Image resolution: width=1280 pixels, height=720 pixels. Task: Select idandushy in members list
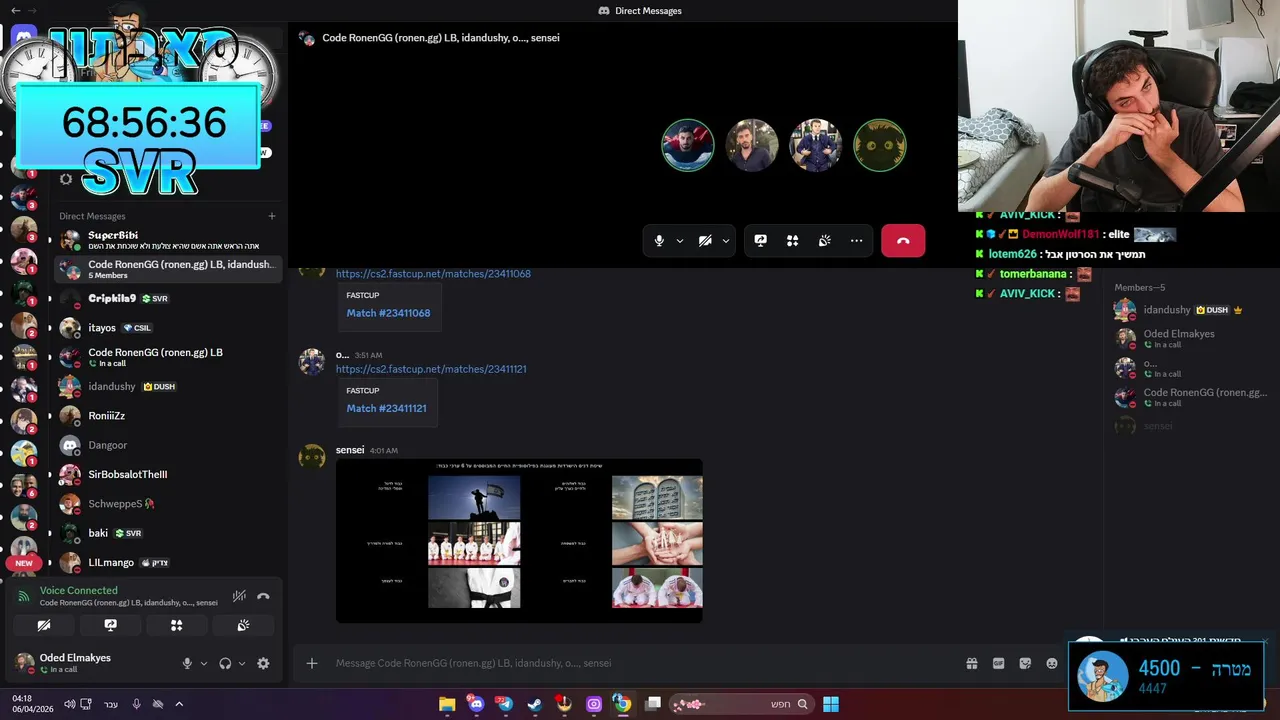tap(1190, 310)
